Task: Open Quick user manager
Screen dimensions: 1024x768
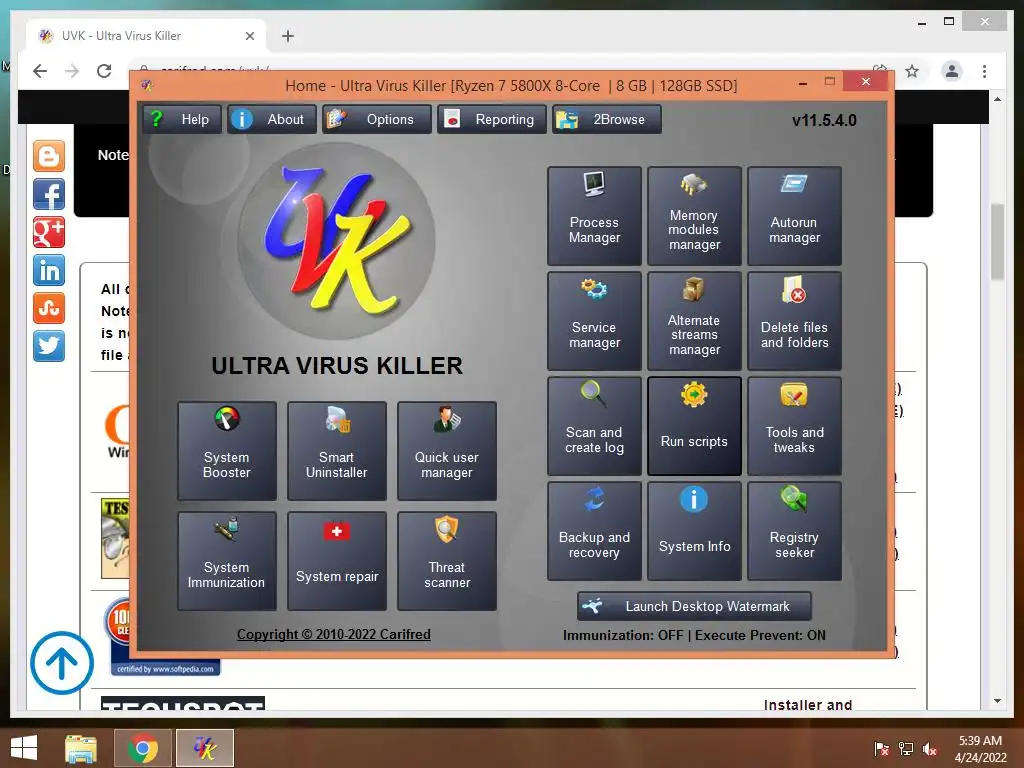Action: pos(447,451)
